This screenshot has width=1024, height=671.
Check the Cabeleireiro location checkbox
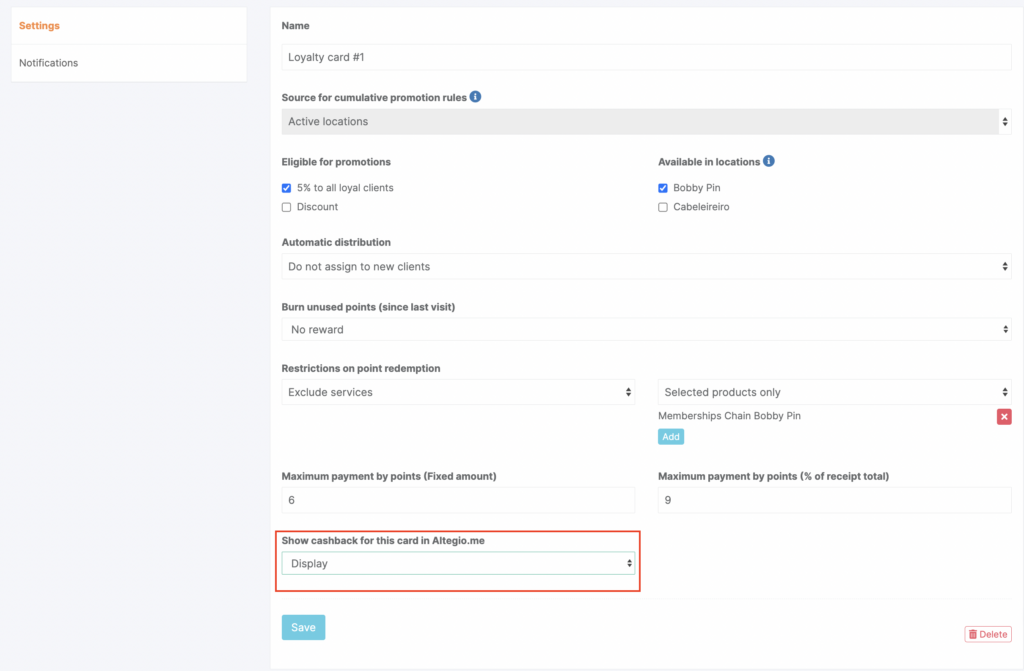(x=663, y=207)
